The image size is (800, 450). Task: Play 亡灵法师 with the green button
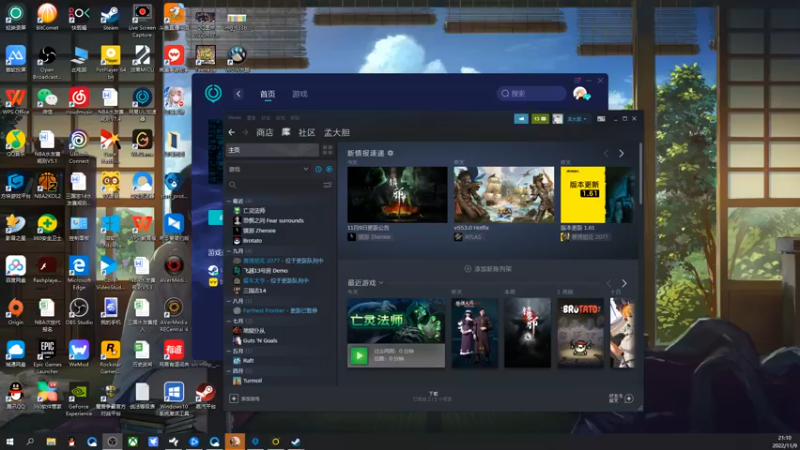pyautogui.click(x=359, y=356)
